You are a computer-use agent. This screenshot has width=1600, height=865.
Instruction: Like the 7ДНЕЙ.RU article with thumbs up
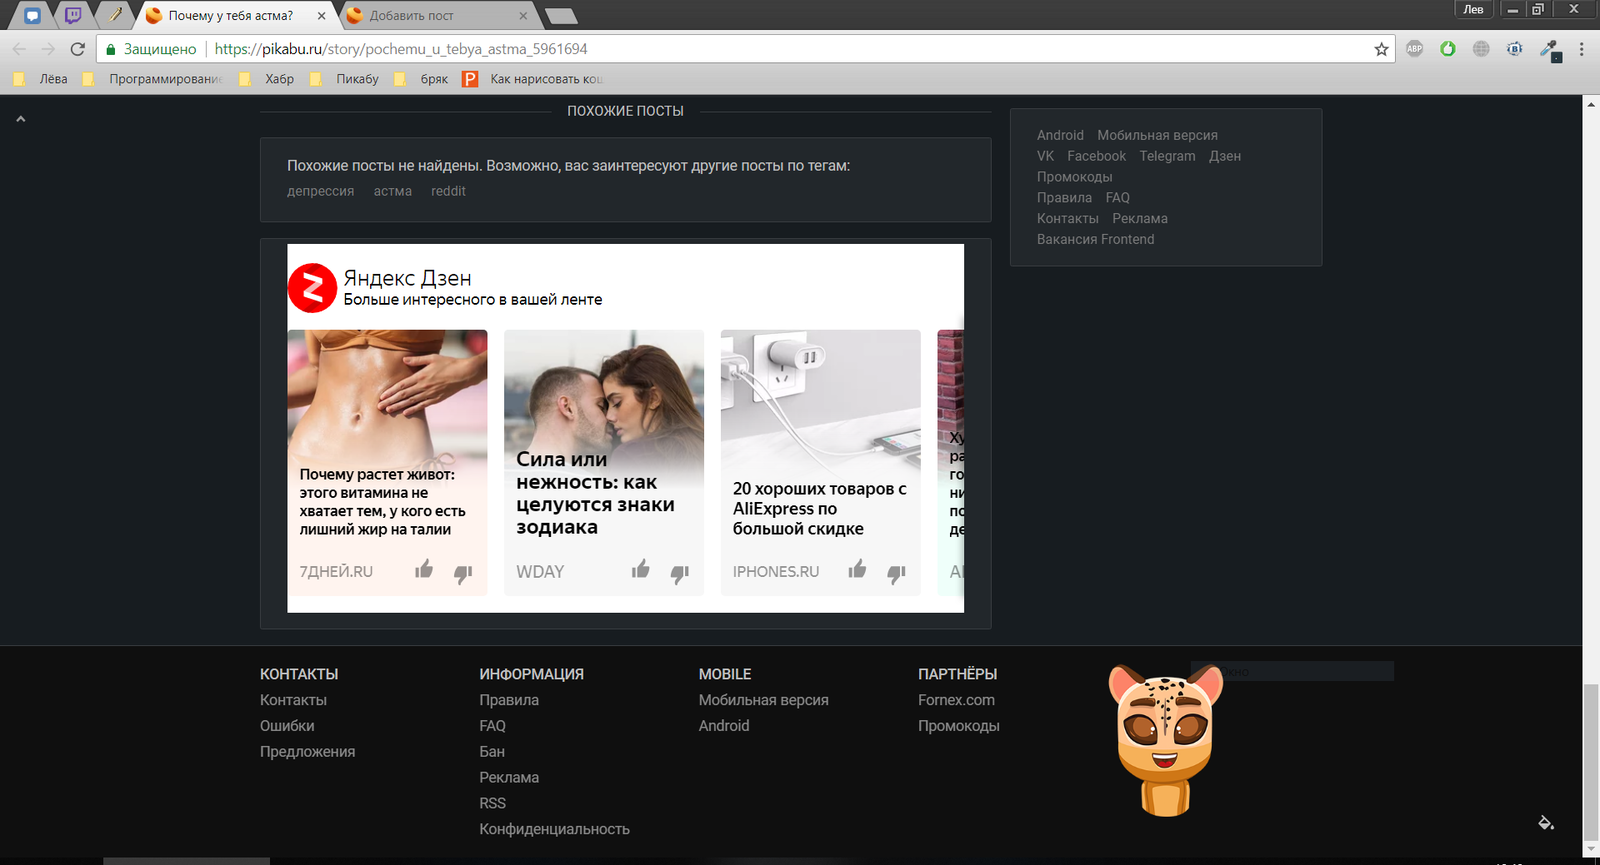point(424,570)
